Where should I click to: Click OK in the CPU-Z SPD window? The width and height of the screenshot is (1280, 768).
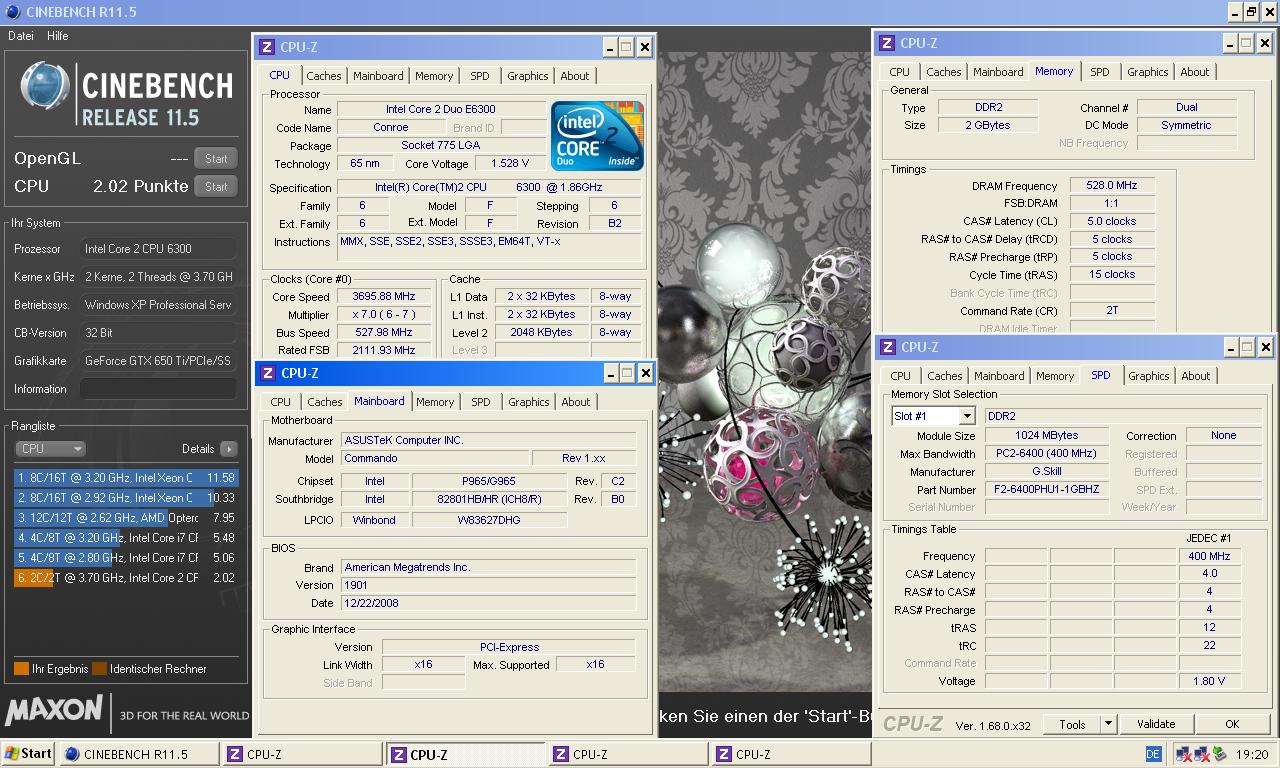[1232, 724]
